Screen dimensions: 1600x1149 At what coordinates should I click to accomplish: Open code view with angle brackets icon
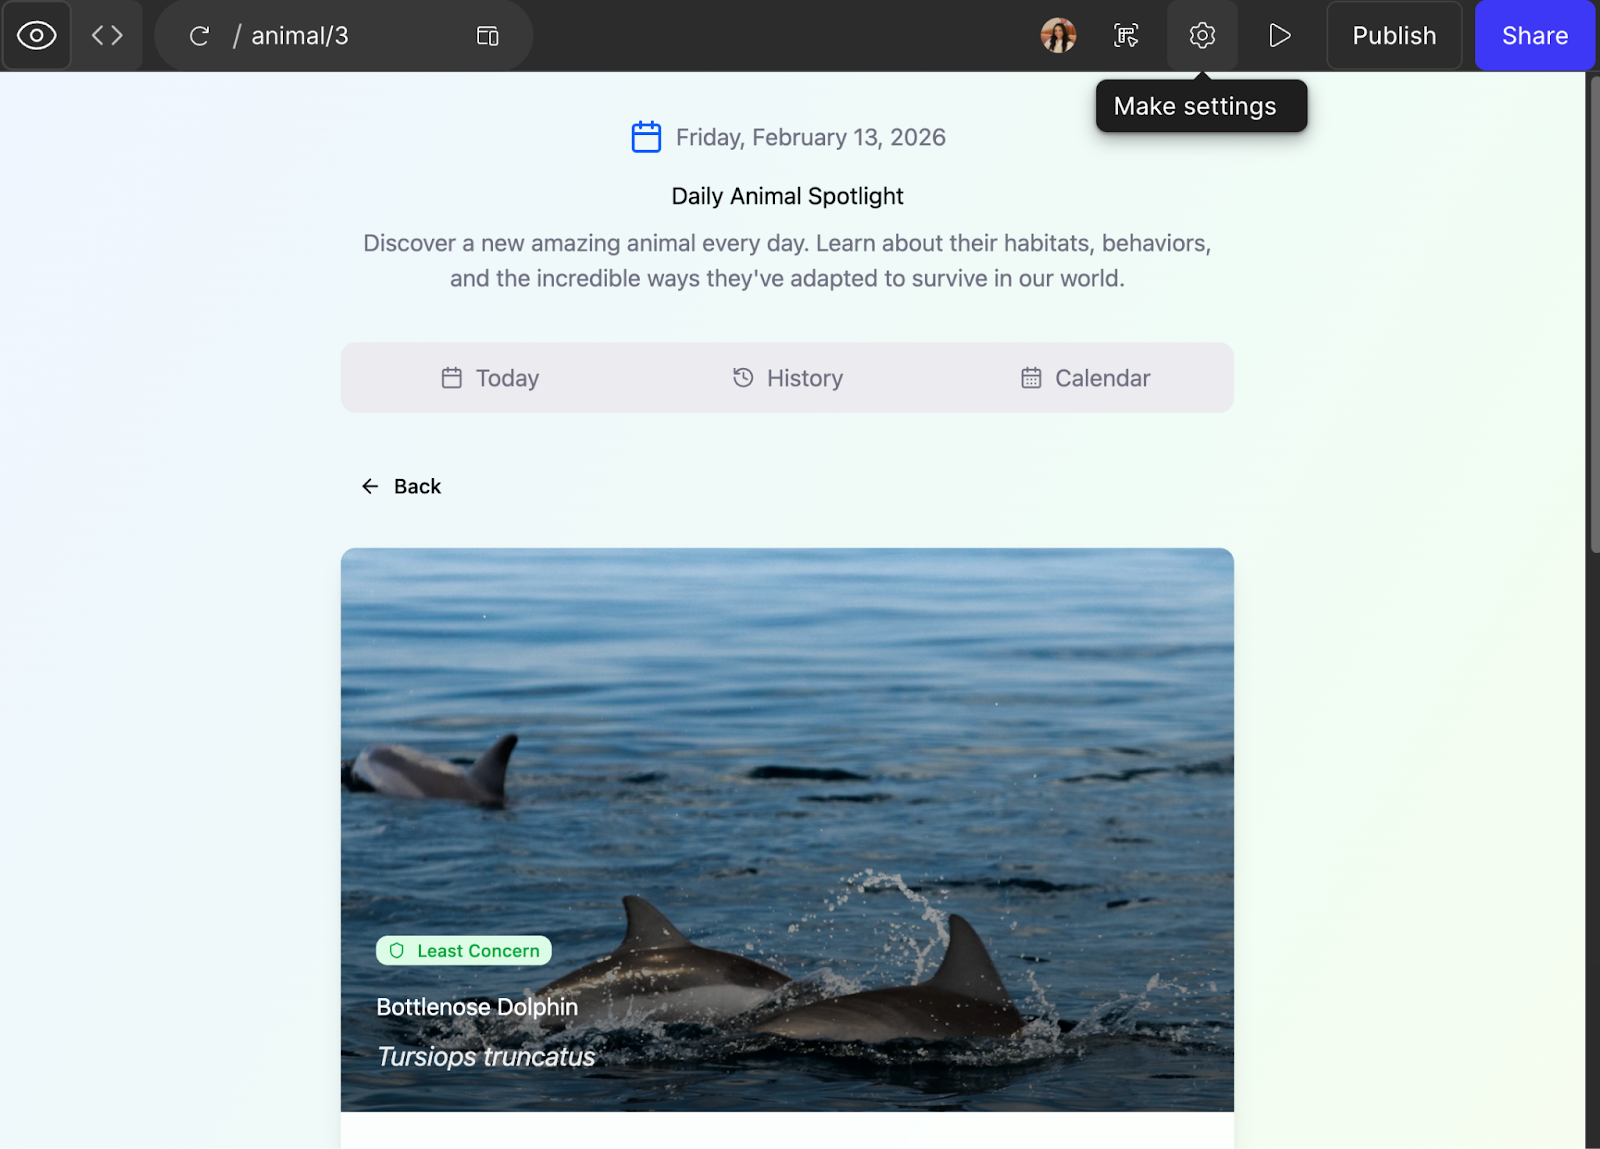[x=107, y=36]
